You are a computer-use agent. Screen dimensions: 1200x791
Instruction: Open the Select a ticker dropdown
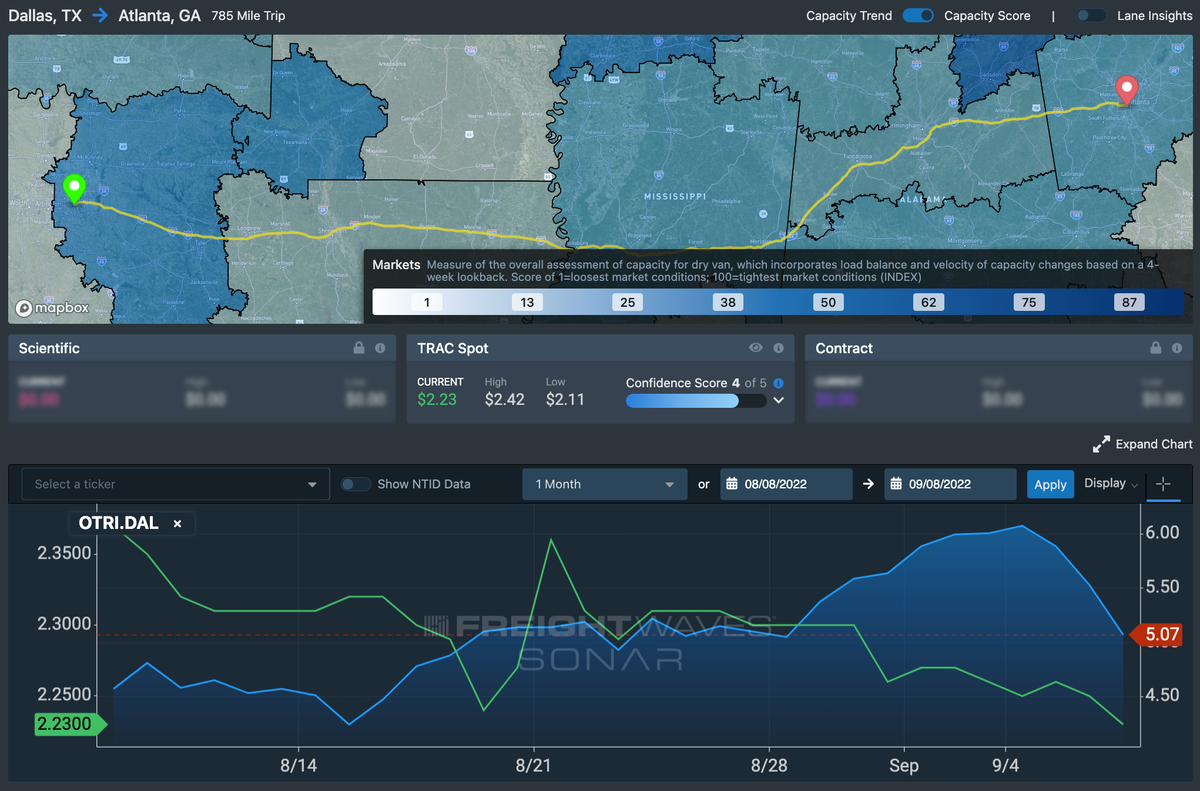(x=176, y=484)
